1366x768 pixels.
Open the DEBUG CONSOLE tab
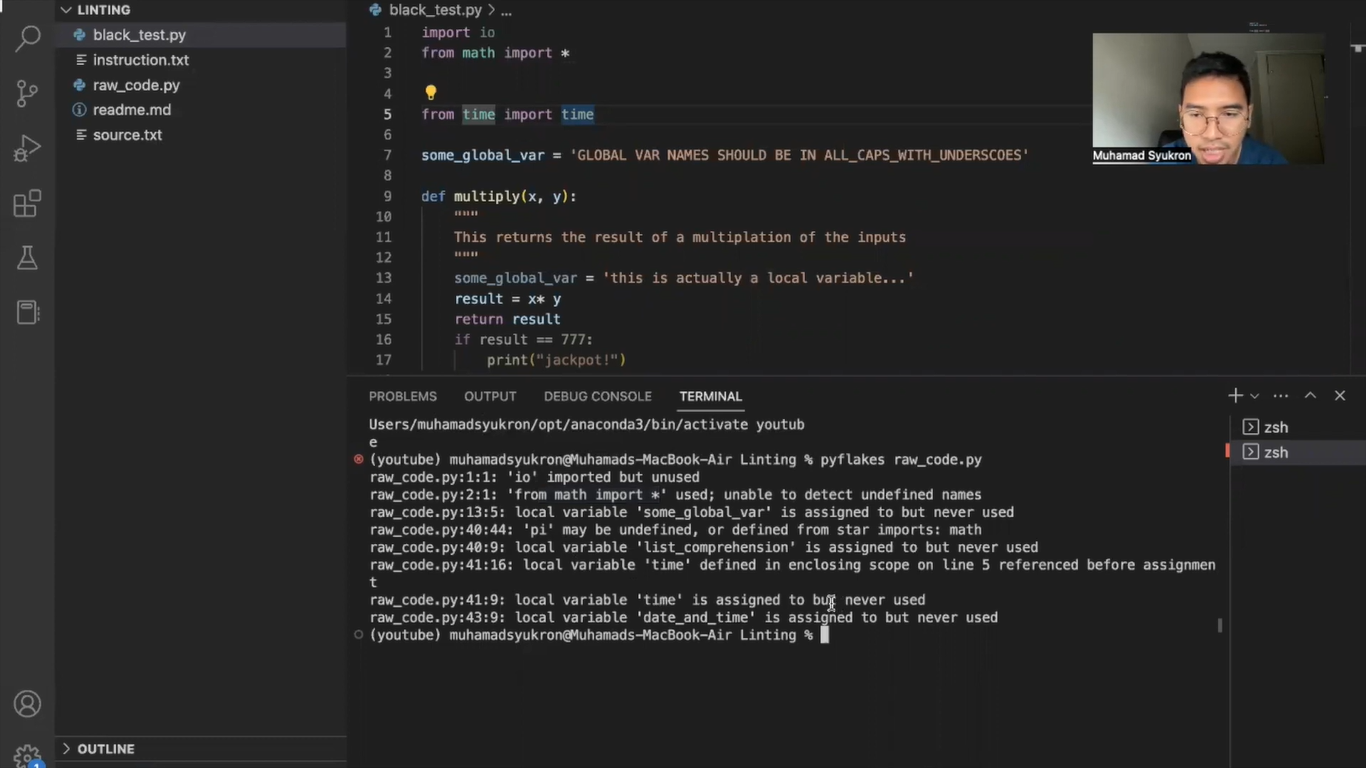[597, 397]
